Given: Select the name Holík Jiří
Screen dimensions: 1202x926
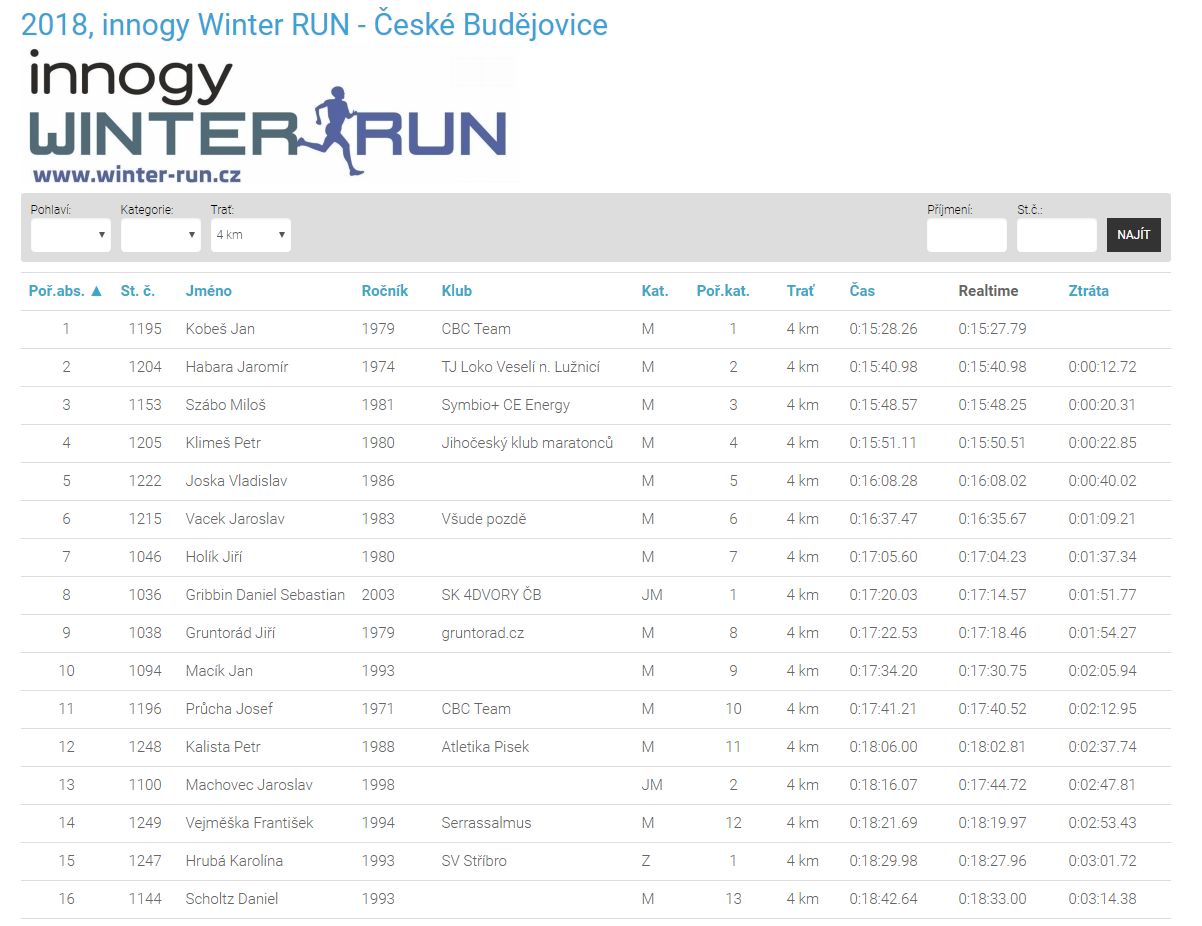Looking at the screenshot, I should coord(214,557).
